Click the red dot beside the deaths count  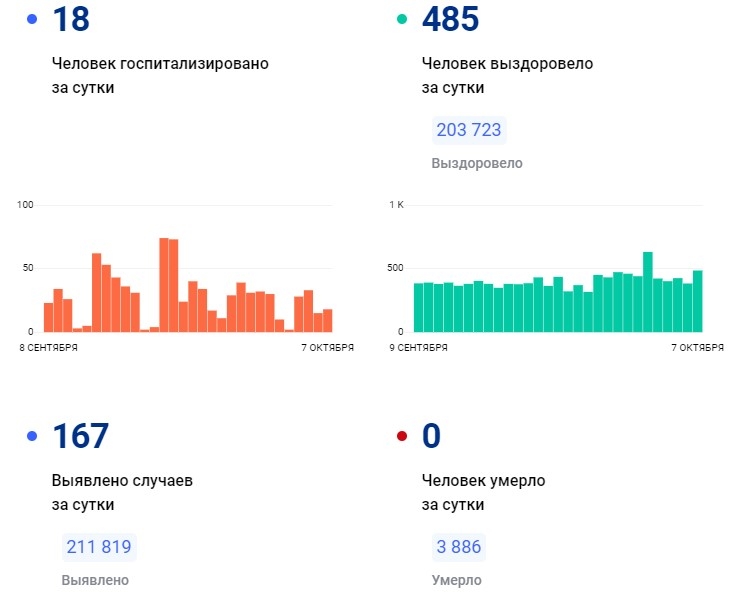402,436
